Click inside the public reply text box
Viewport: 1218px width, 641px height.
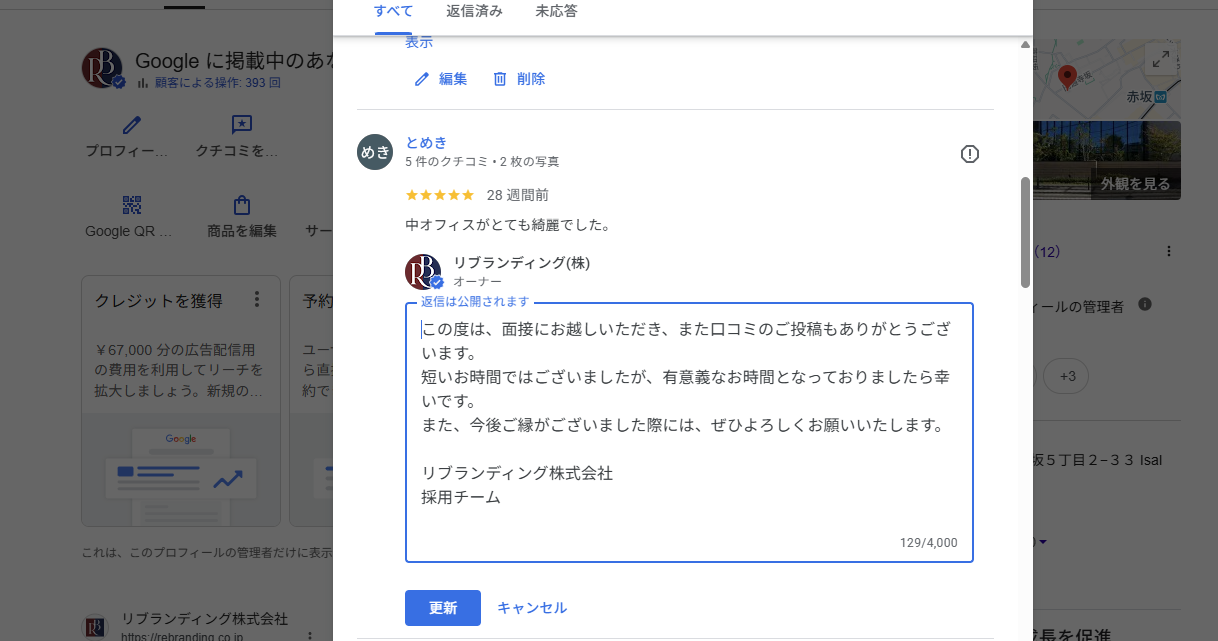[689, 432]
